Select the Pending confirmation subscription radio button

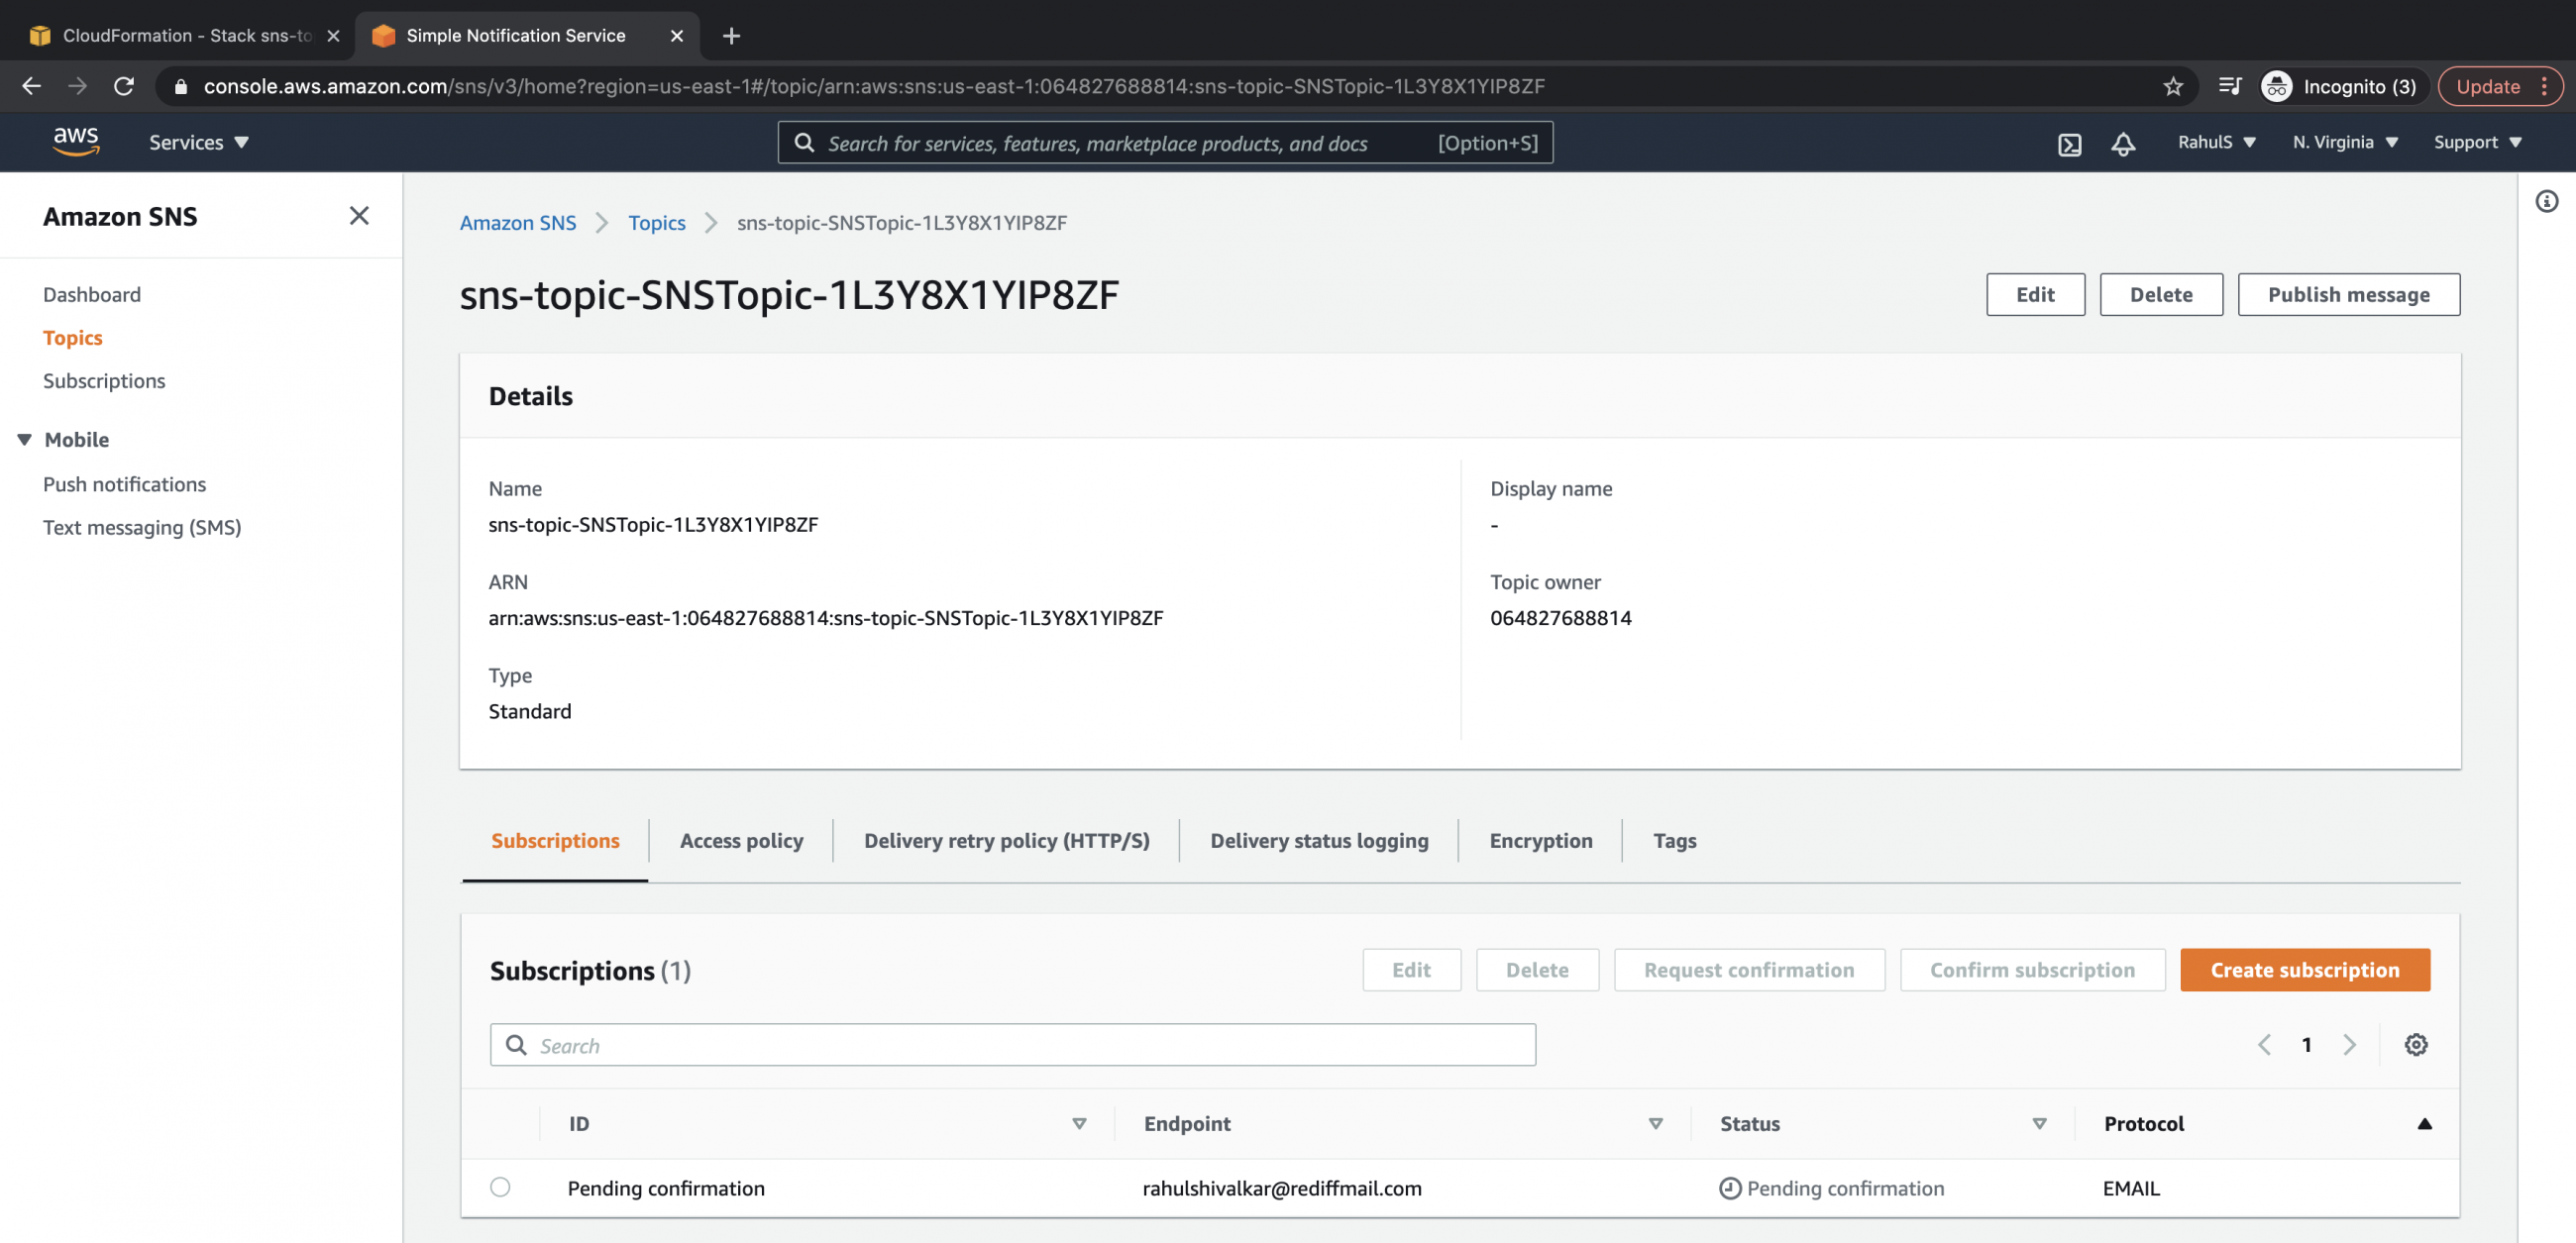(x=500, y=1187)
